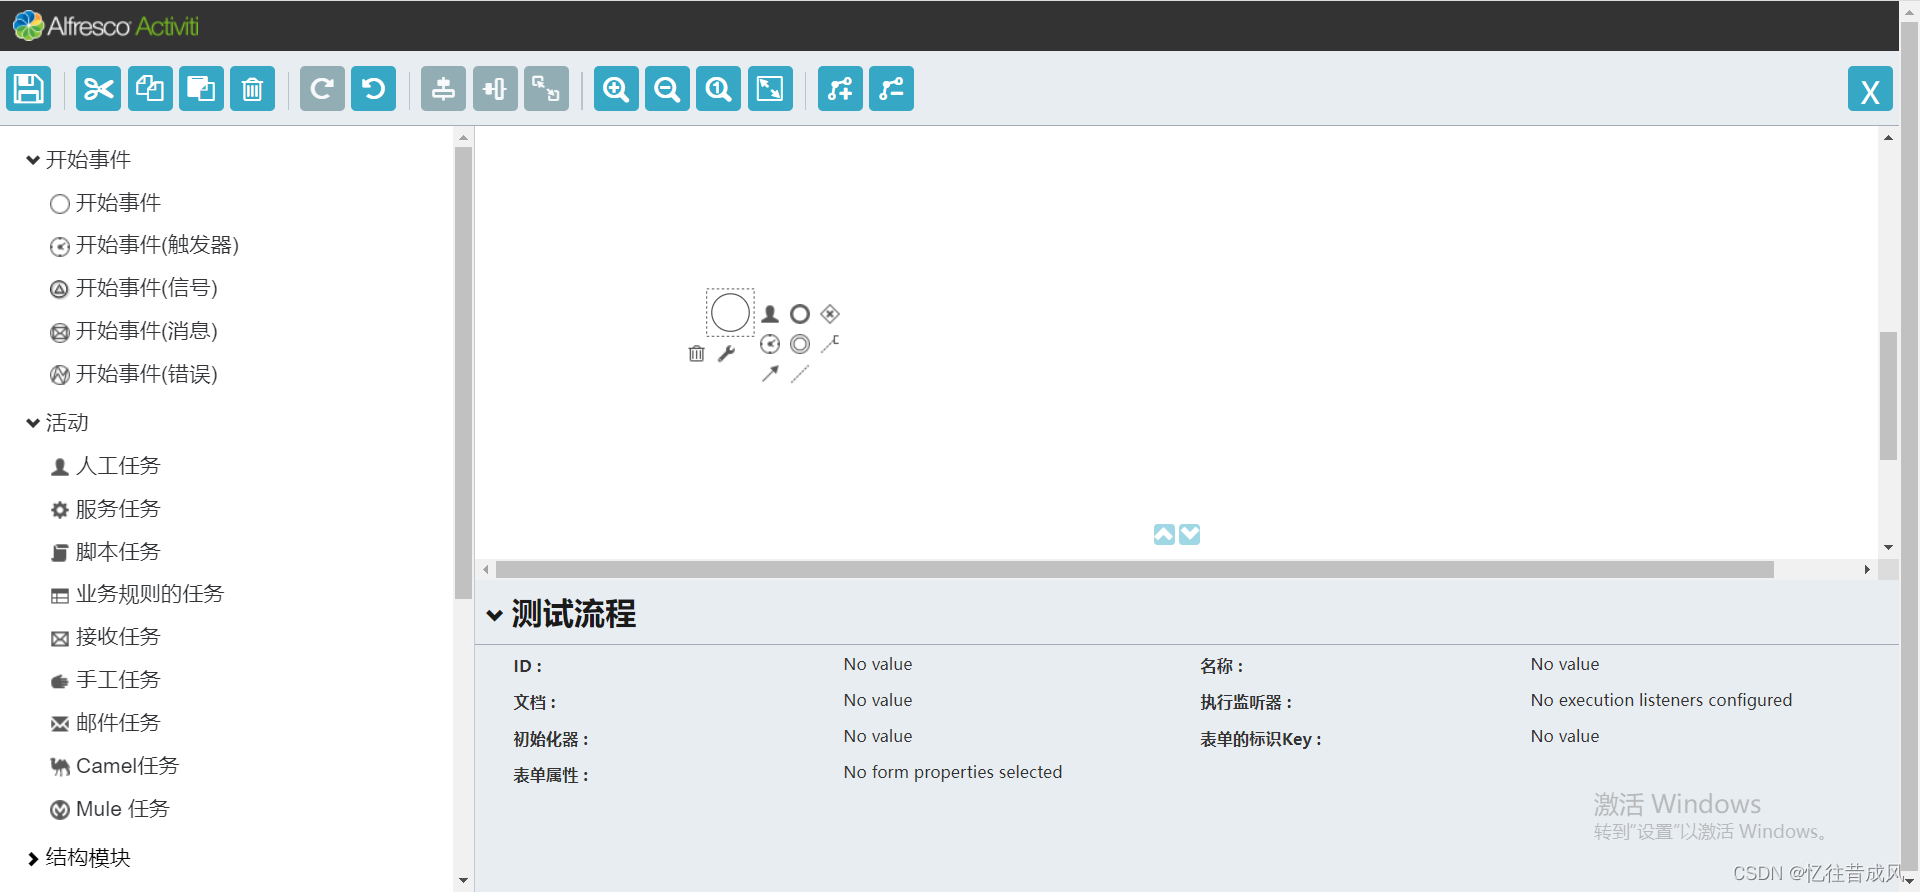This screenshot has width=1920, height=892.
Task: Zoom out of the canvas
Action: [667, 89]
